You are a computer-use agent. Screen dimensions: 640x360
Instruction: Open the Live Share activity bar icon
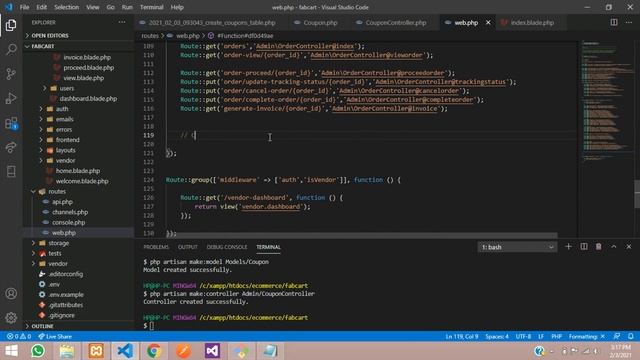click(x=11, y=147)
